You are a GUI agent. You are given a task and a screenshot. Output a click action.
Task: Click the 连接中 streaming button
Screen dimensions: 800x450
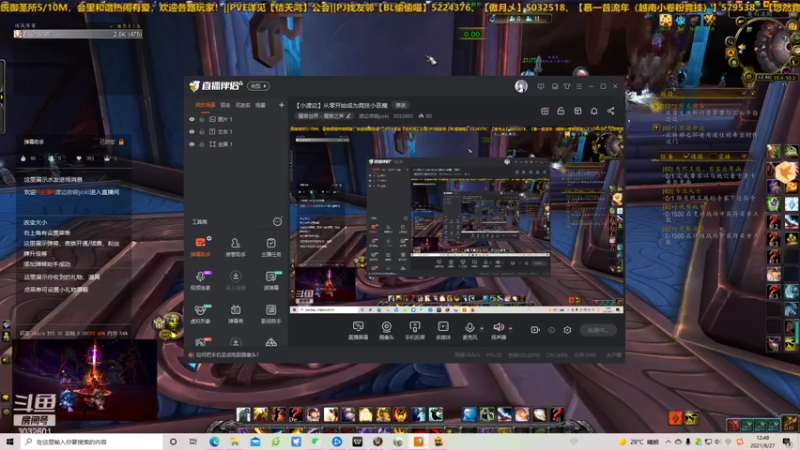click(597, 330)
